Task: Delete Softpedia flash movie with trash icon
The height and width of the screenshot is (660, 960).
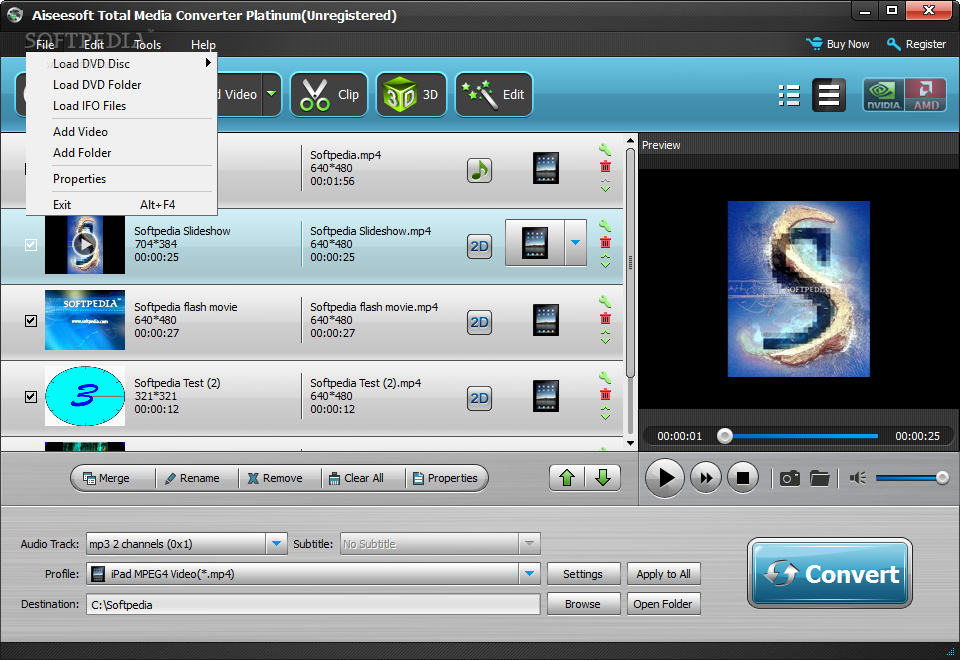Action: [605, 318]
